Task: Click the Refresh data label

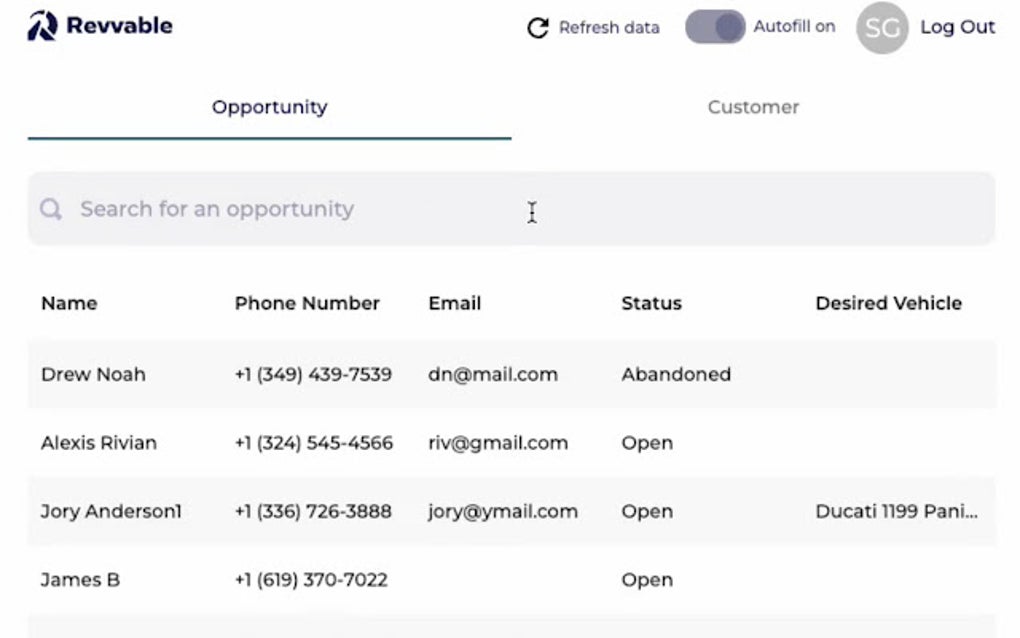Action: click(x=609, y=28)
